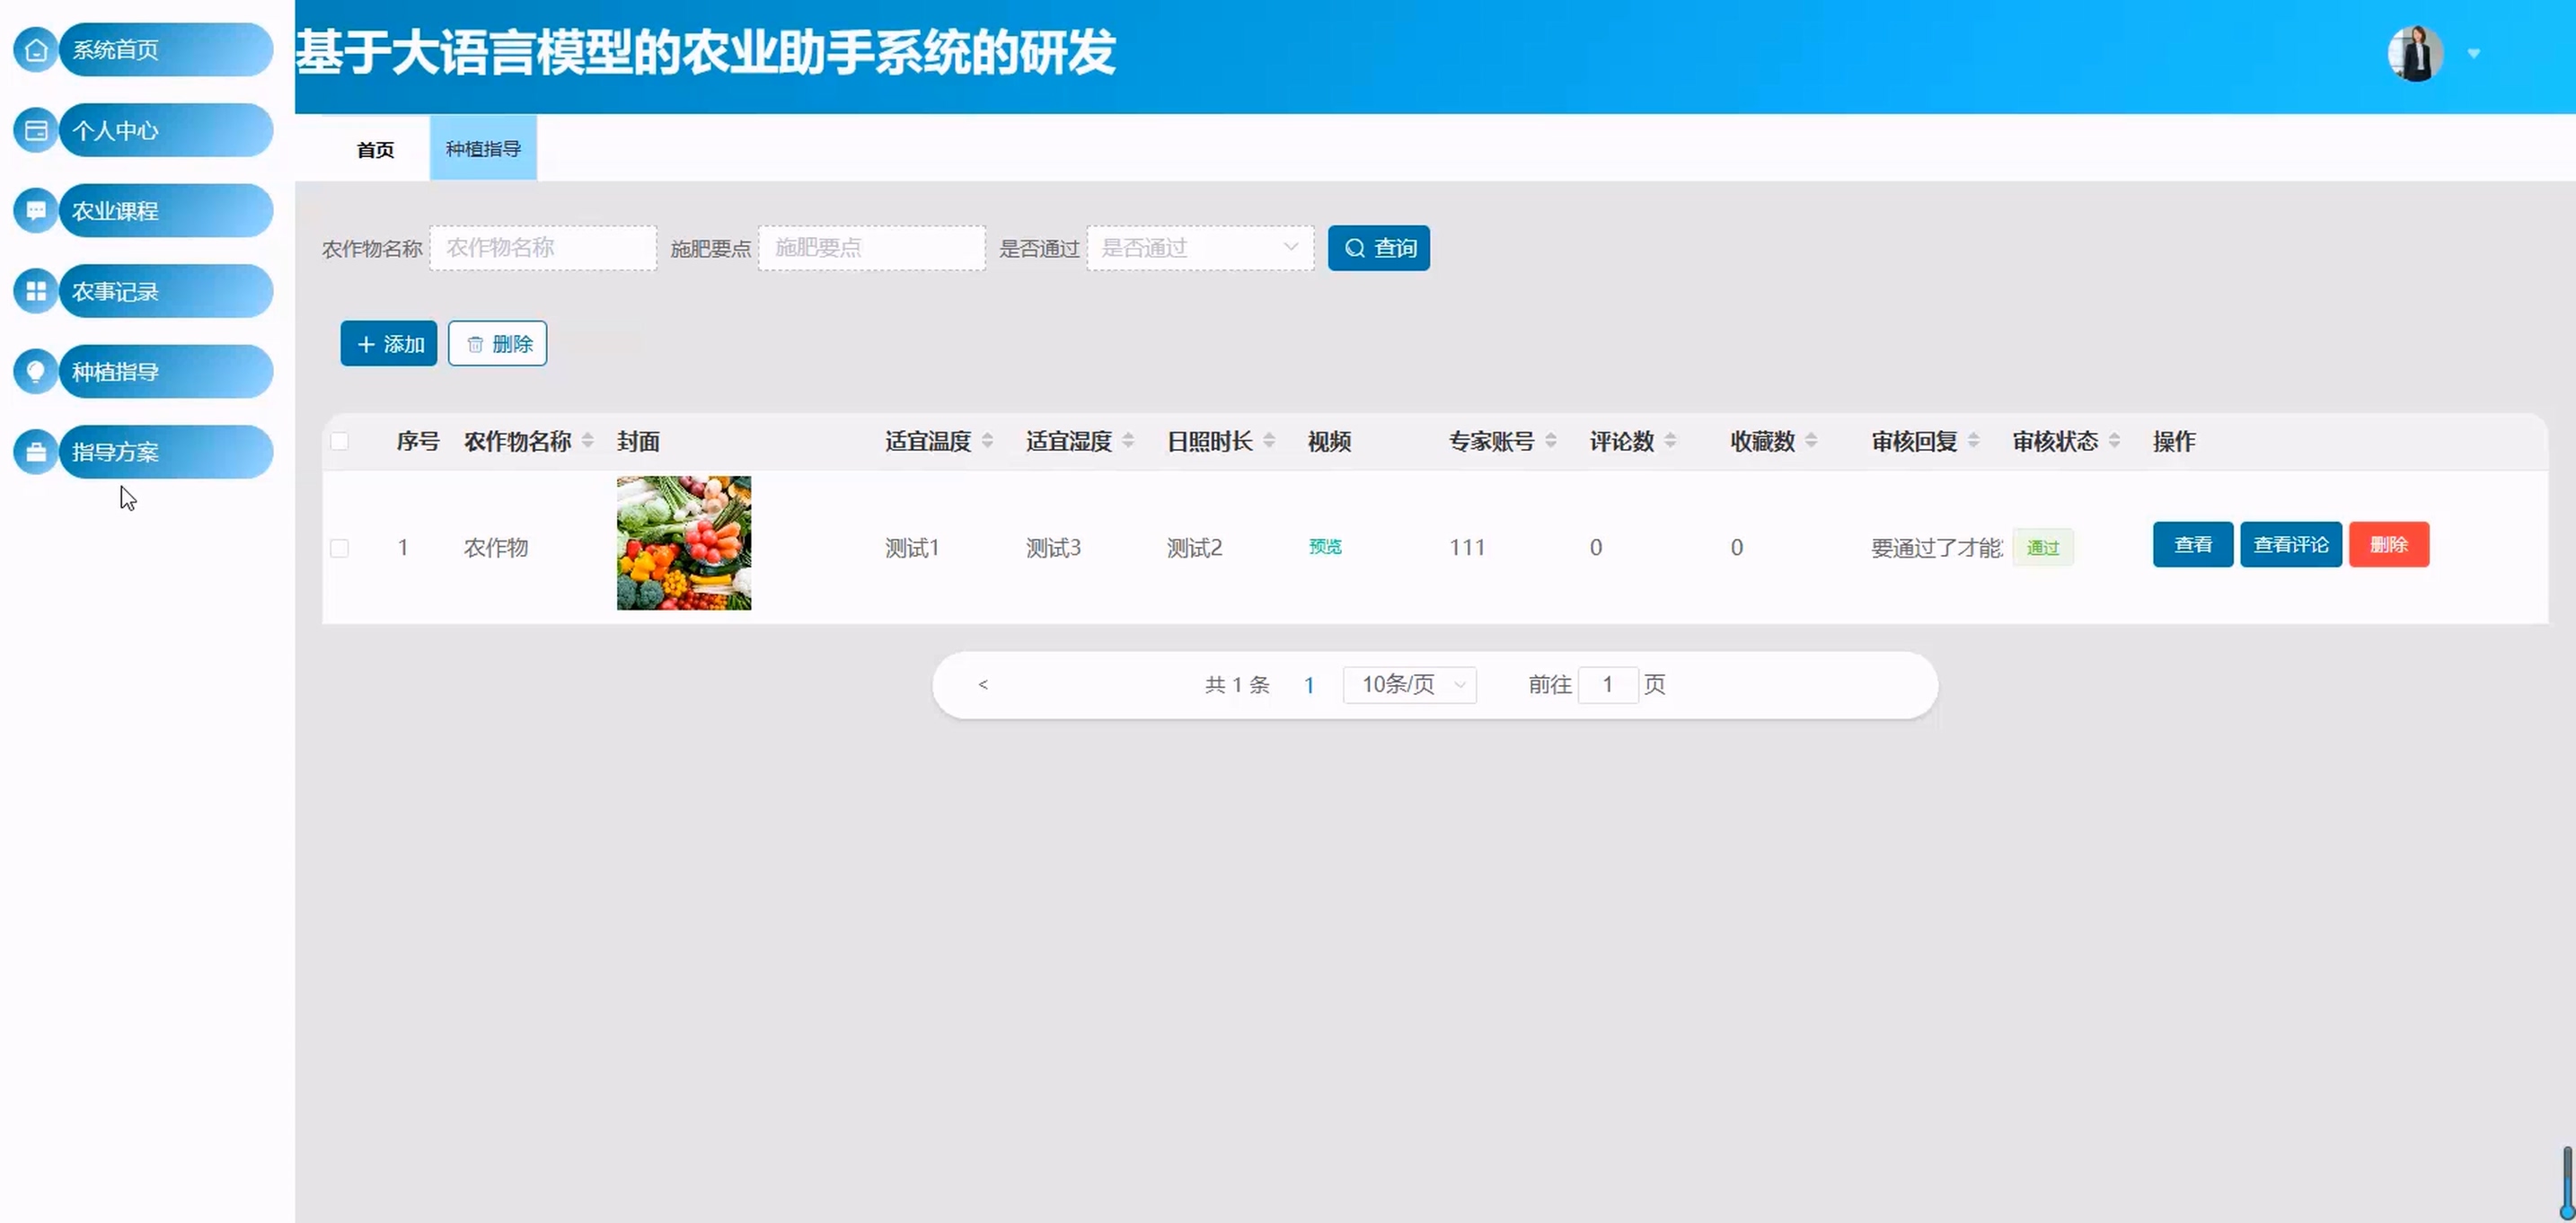Open the 是否通过 dropdown filter

coord(1200,248)
